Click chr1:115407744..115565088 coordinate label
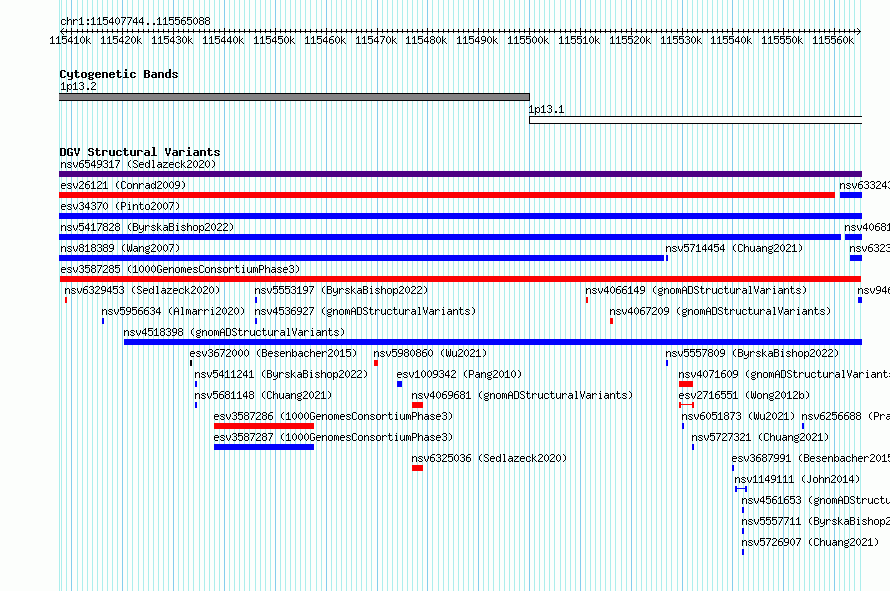Viewport: 890px width, 591px height. click(135, 21)
